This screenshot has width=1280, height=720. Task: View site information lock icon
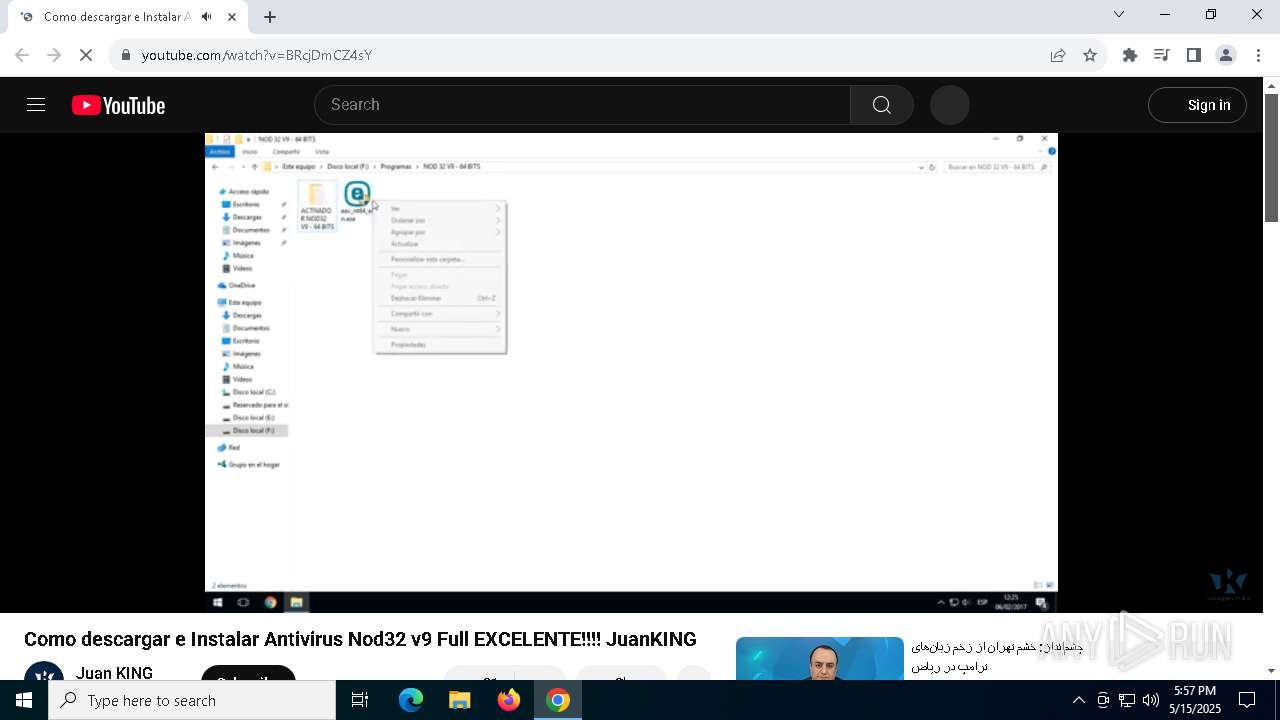pos(126,55)
